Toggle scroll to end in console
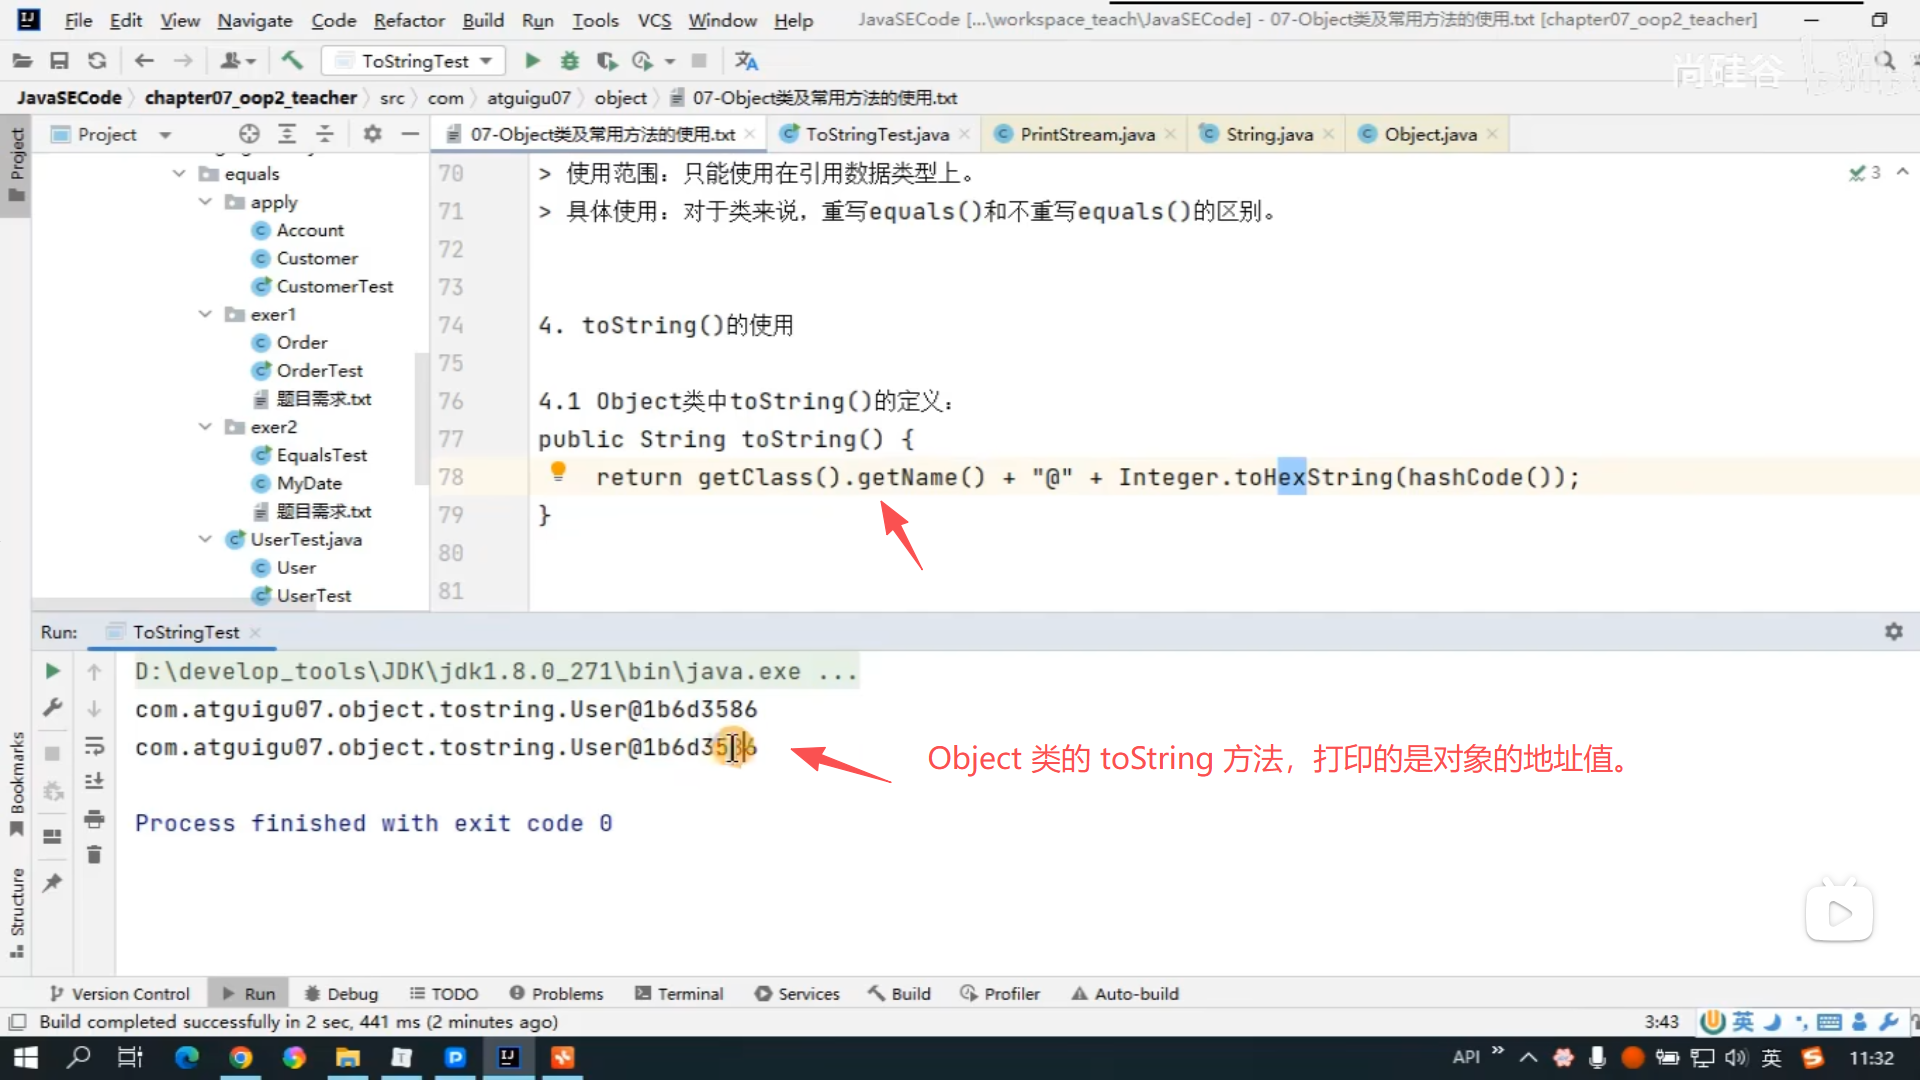This screenshot has width=1920, height=1080. [94, 782]
